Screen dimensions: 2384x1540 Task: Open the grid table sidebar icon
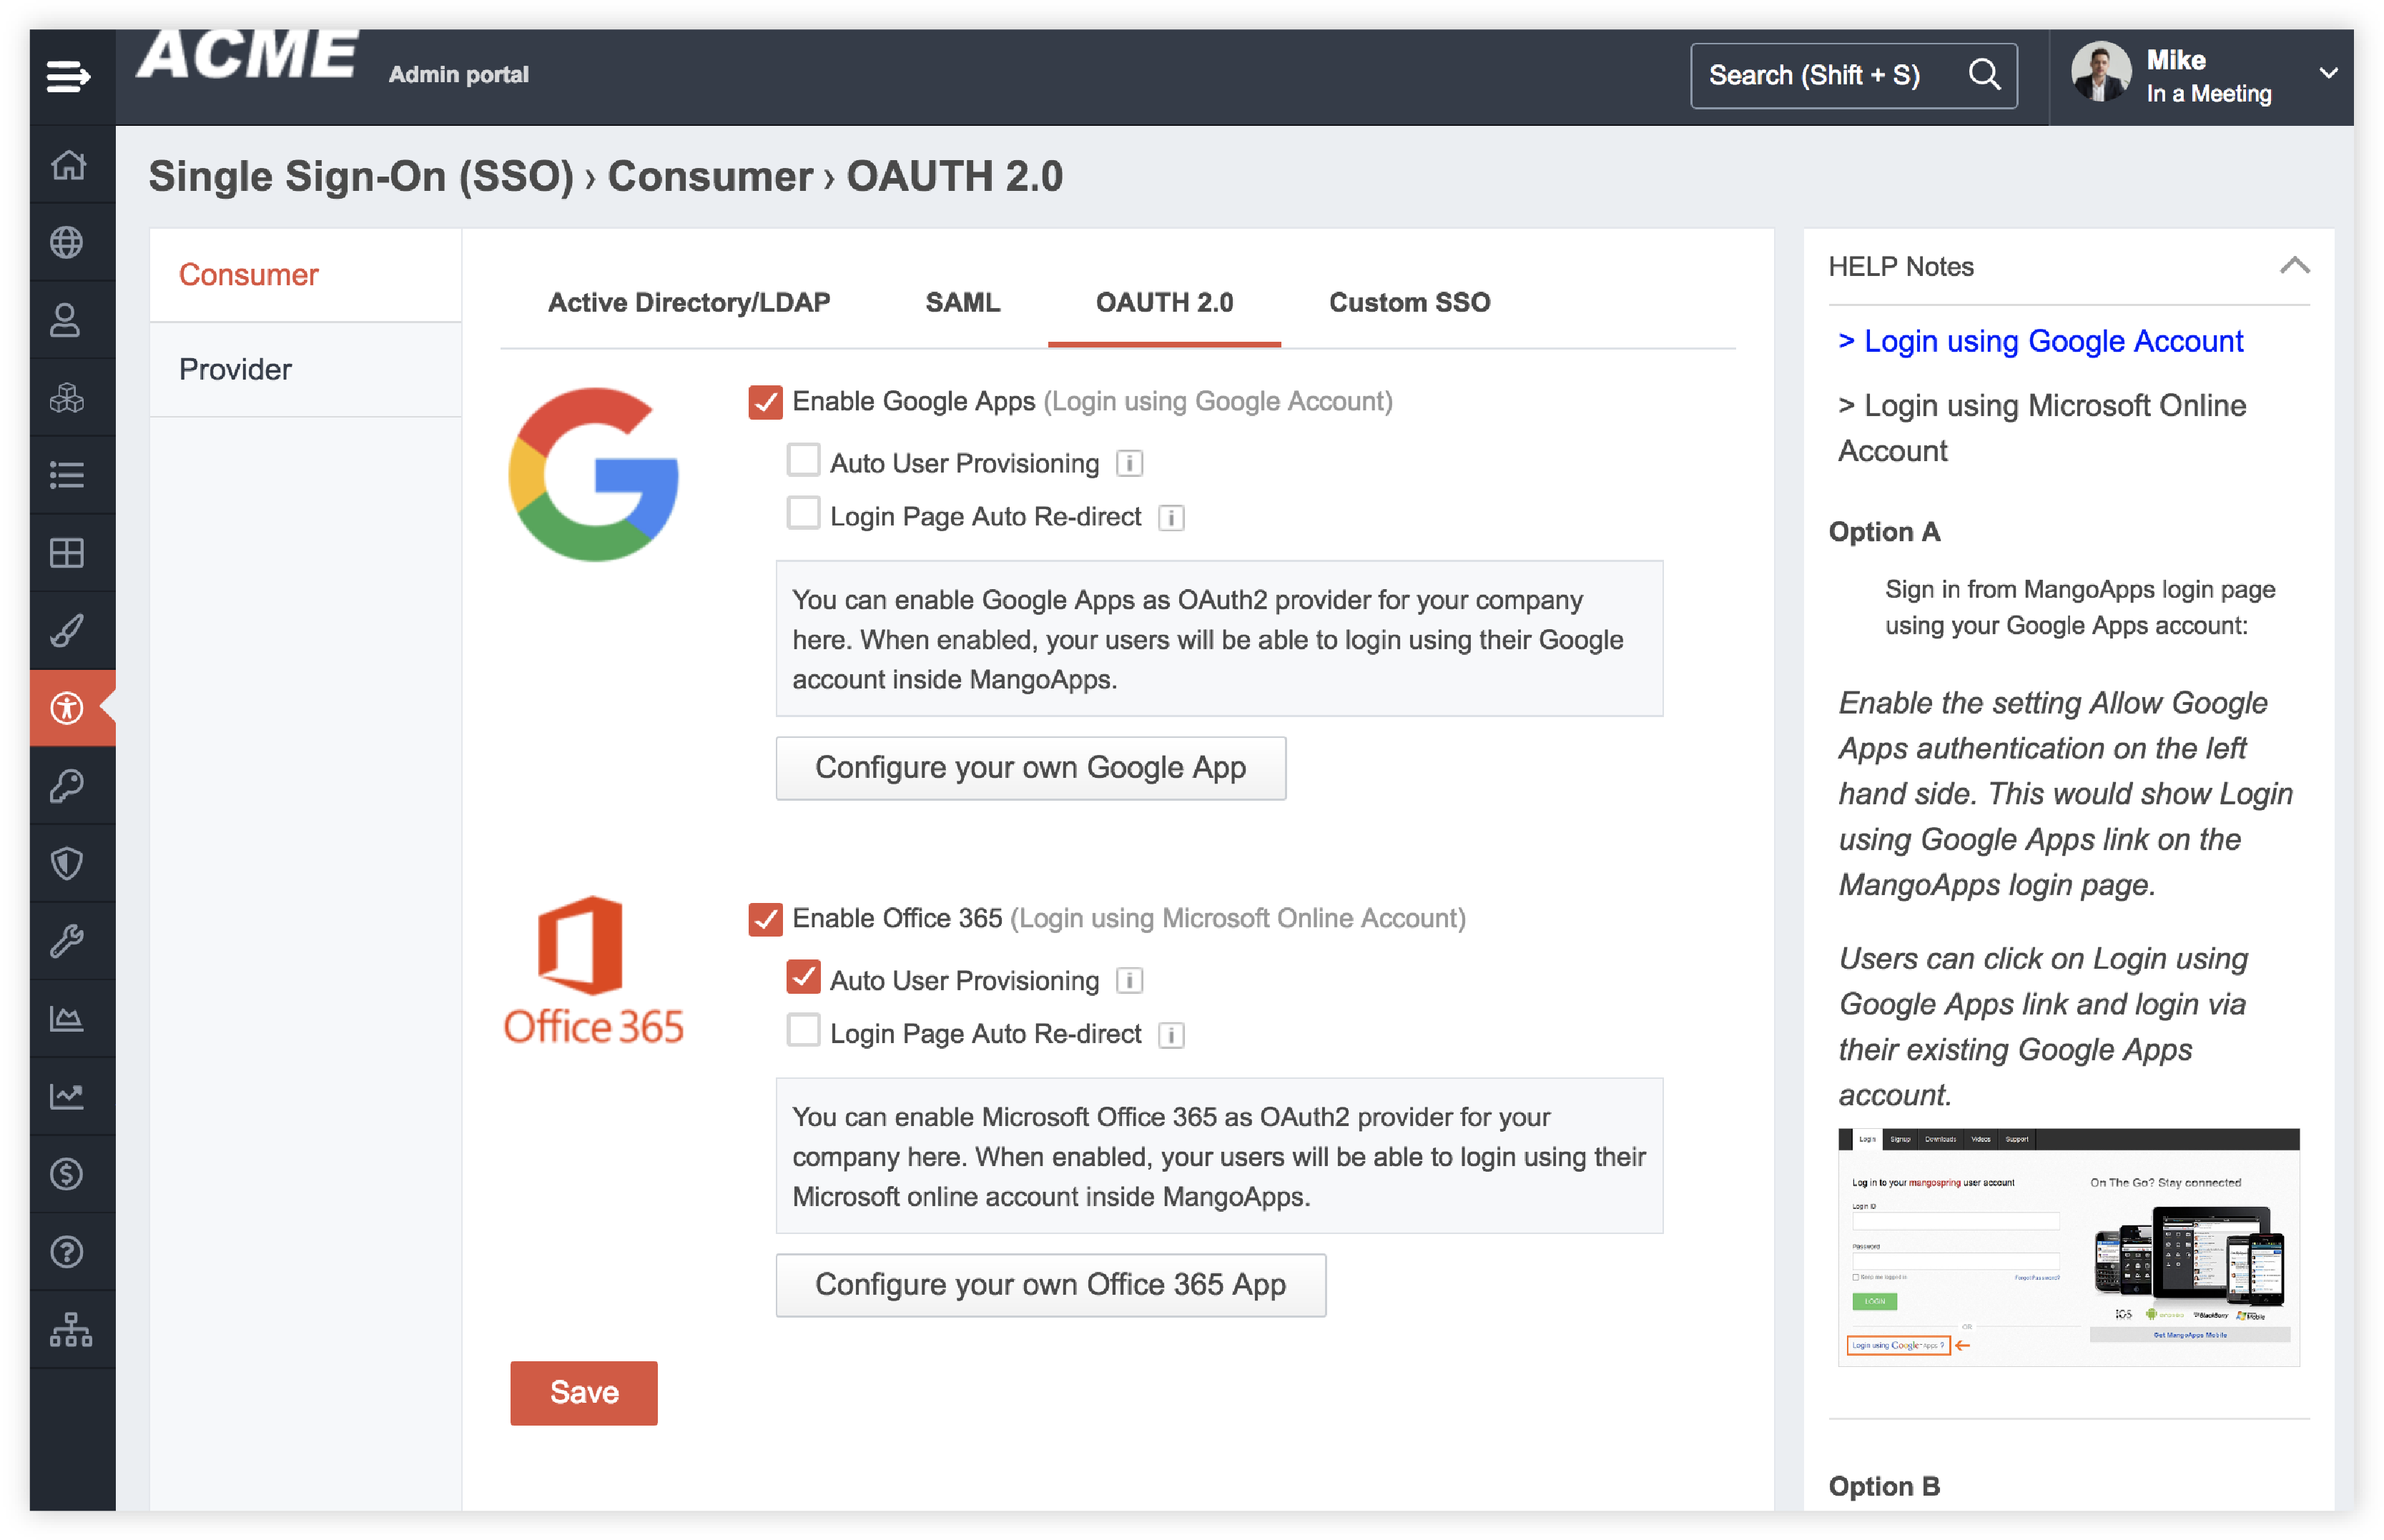coord(67,553)
